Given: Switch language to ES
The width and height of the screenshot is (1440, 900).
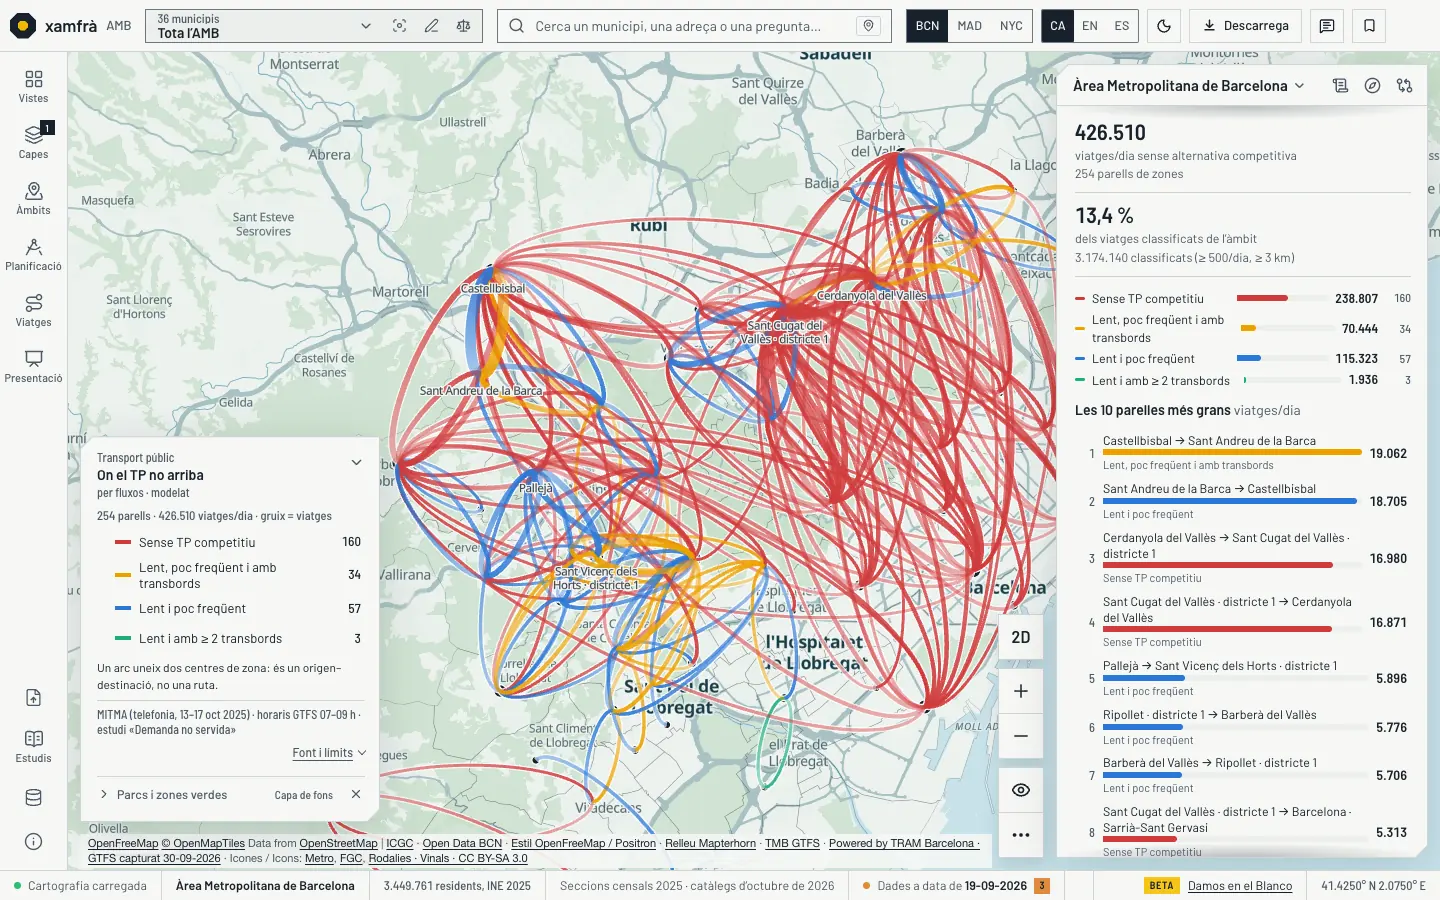Looking at the screenshot, I should pyautogui.click(x=1122, y=26).
